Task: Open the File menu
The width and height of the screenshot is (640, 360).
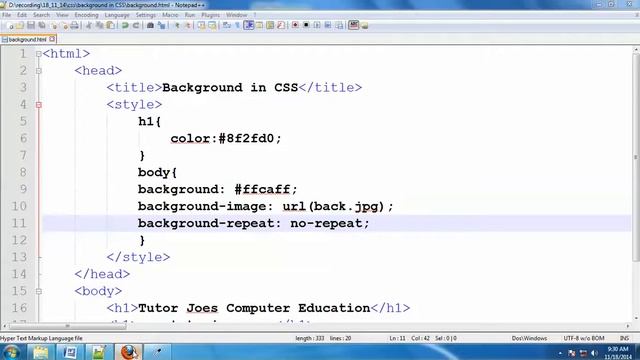Action: pyautogui.click(x=7, y=15)
